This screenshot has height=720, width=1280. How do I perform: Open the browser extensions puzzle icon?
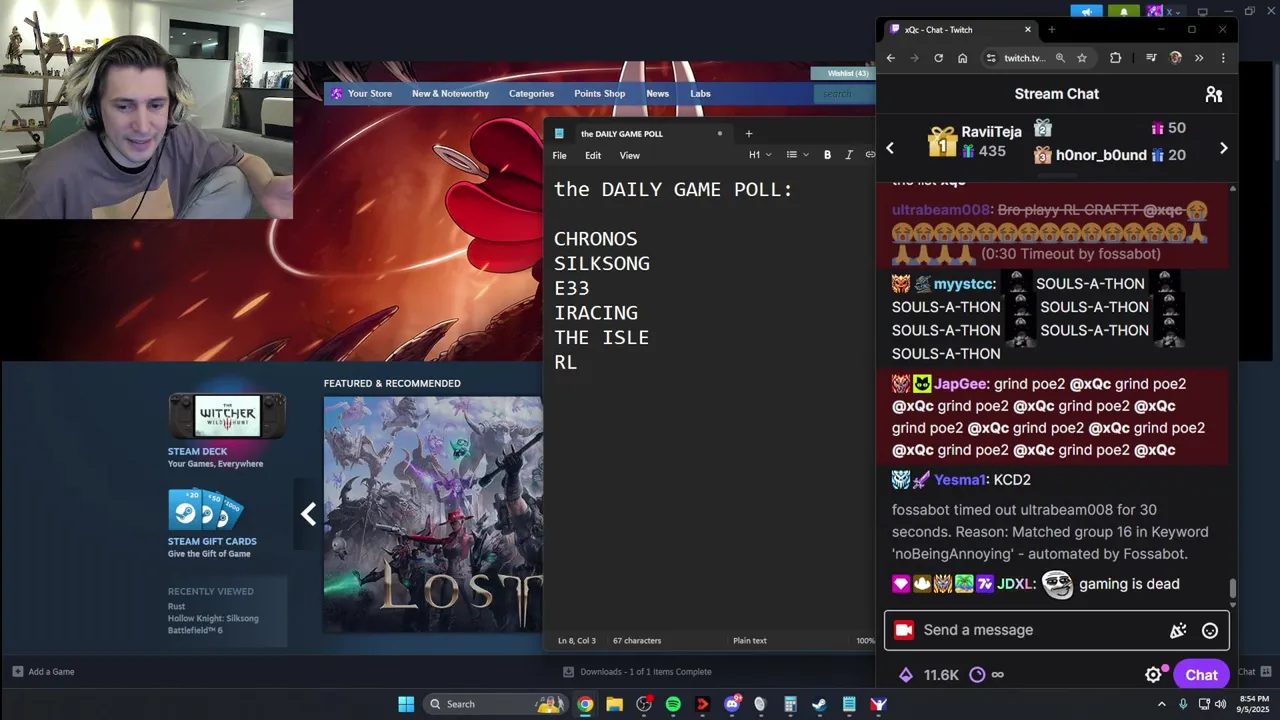click(1115, 58)
